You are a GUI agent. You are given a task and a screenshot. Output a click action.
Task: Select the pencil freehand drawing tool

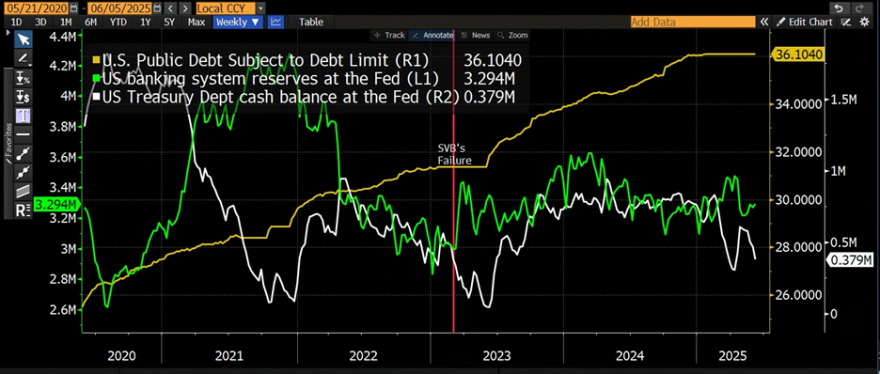[x=23, y=58]
